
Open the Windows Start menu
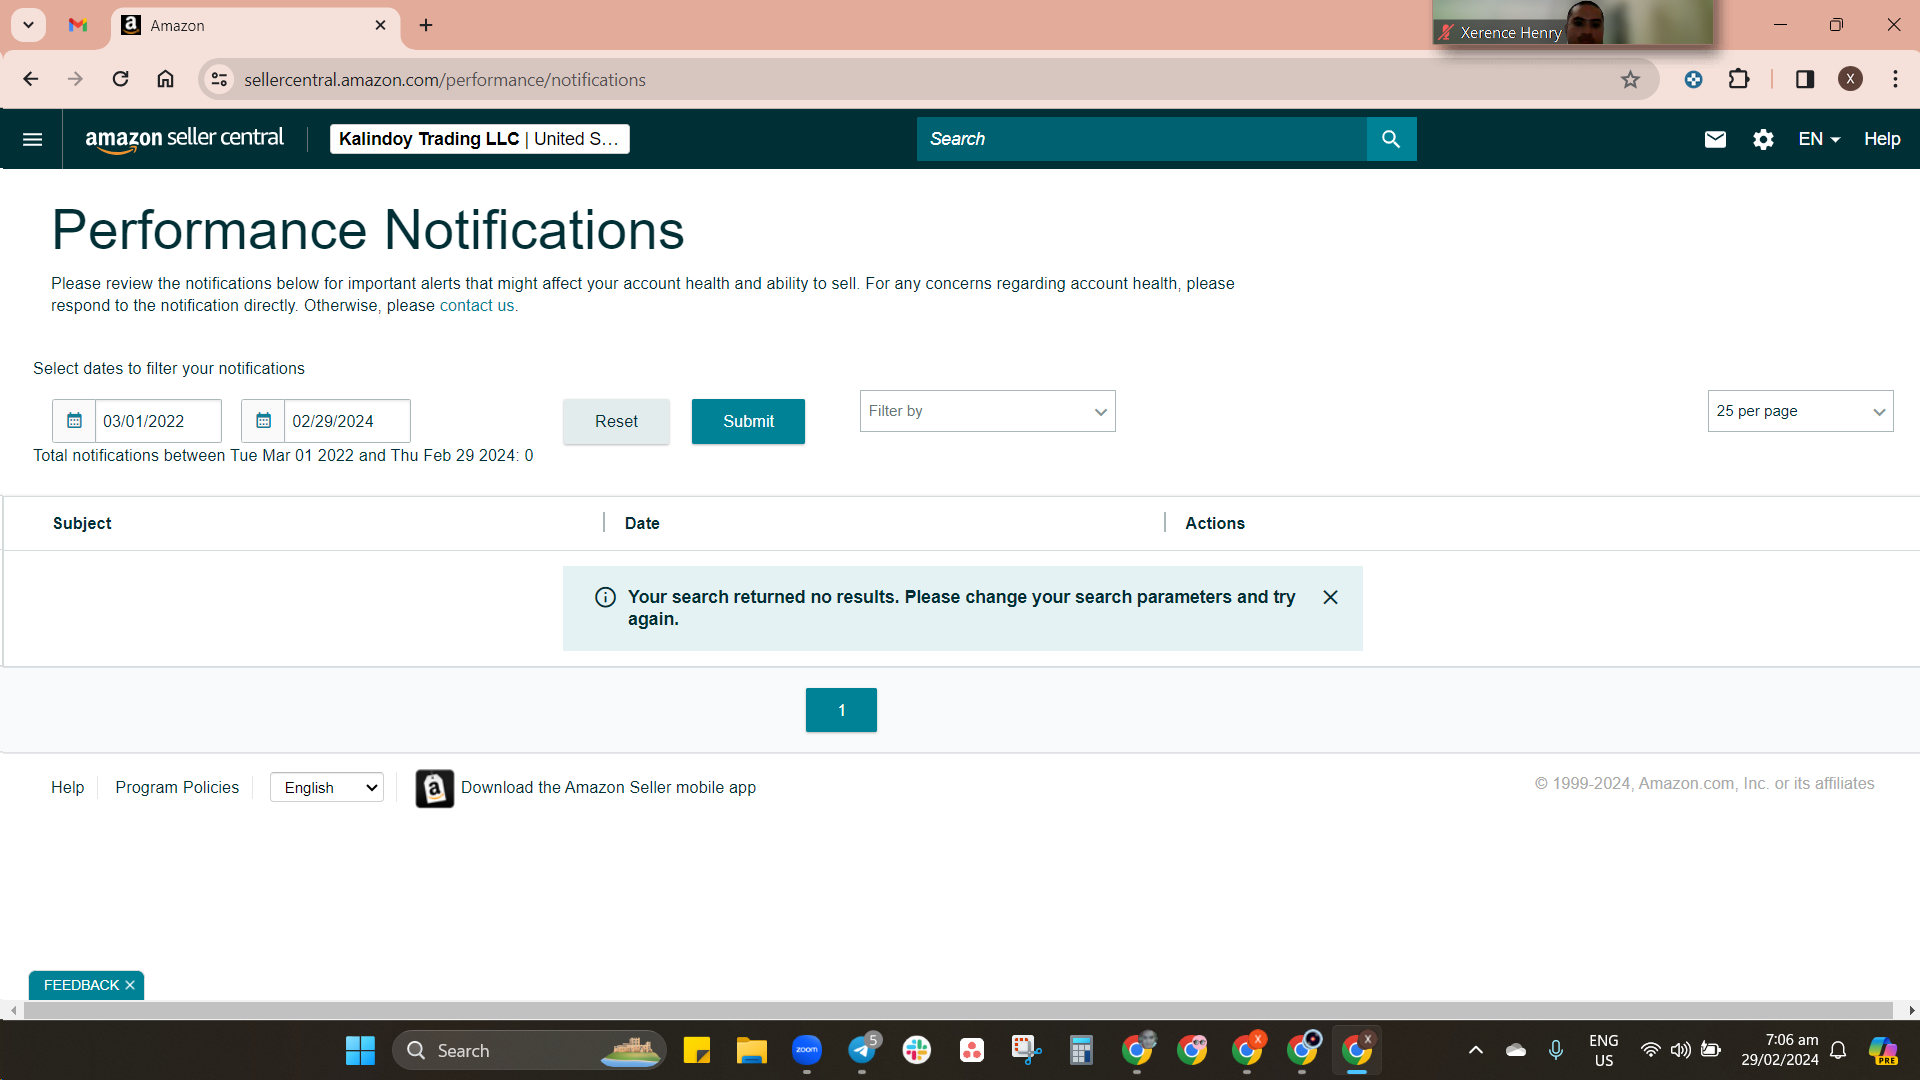tap(360, 1051)
